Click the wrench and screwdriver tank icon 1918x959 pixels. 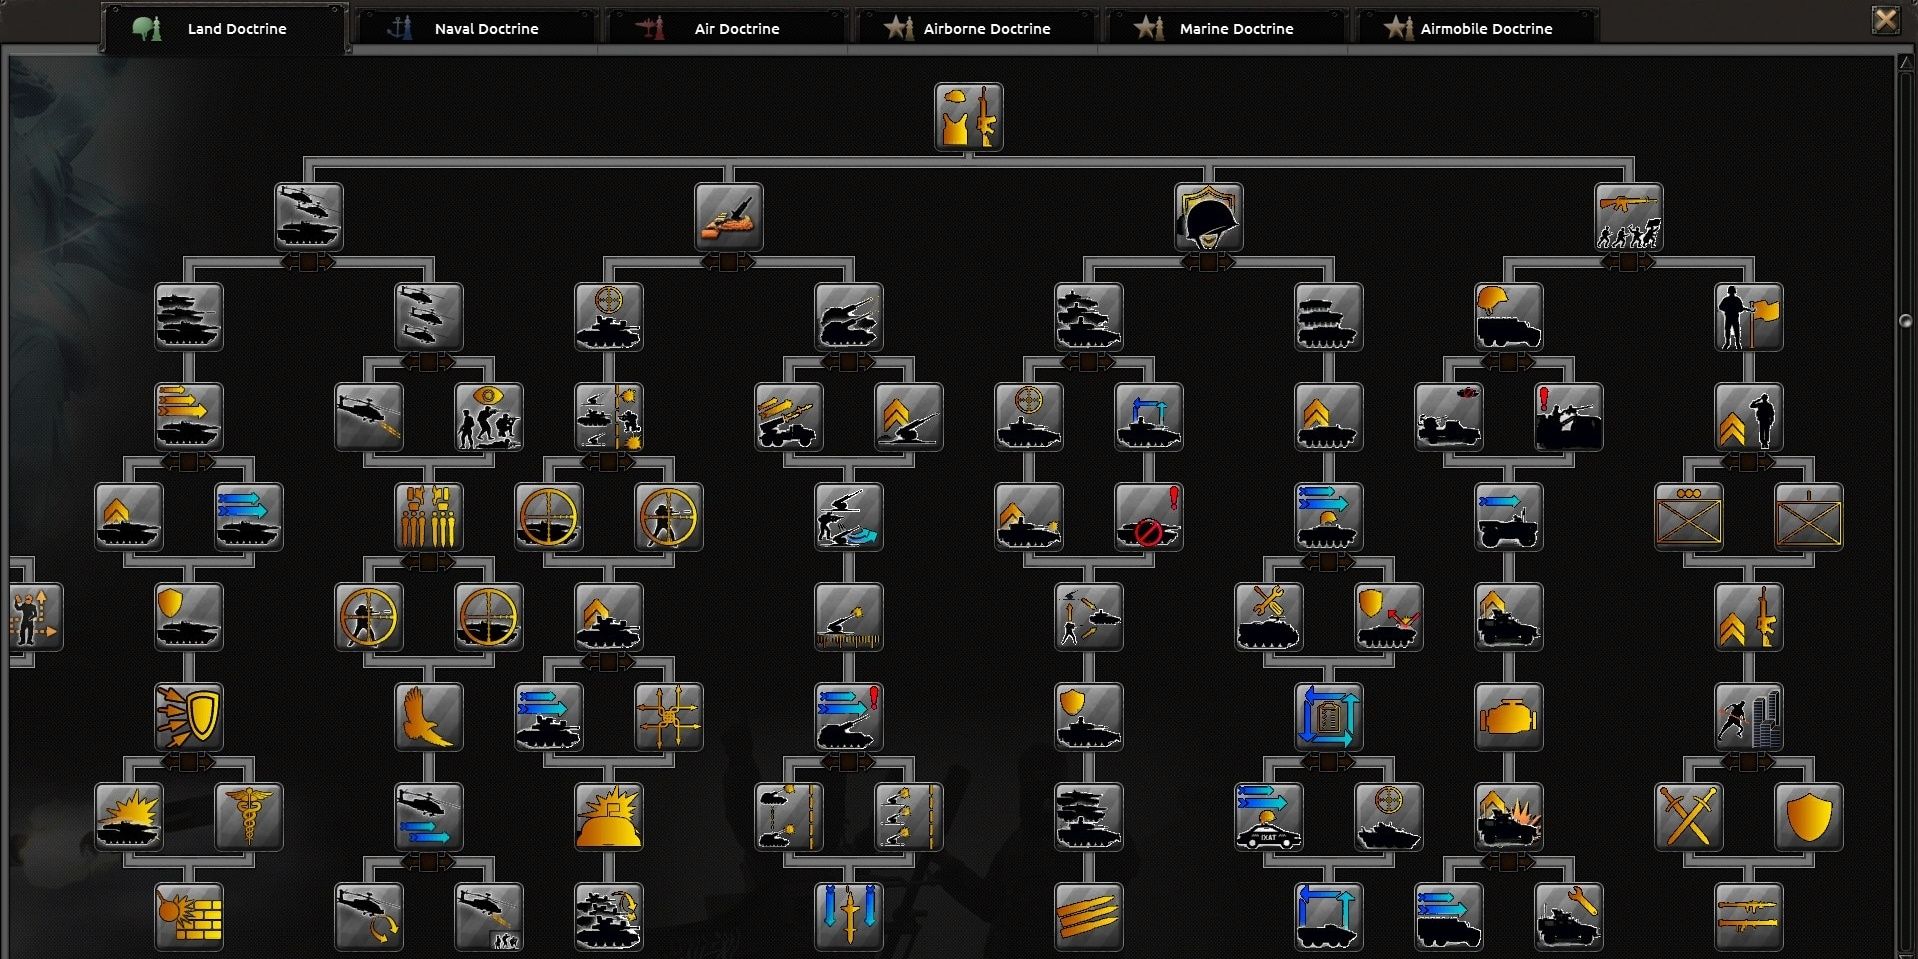coord(1268,617)
